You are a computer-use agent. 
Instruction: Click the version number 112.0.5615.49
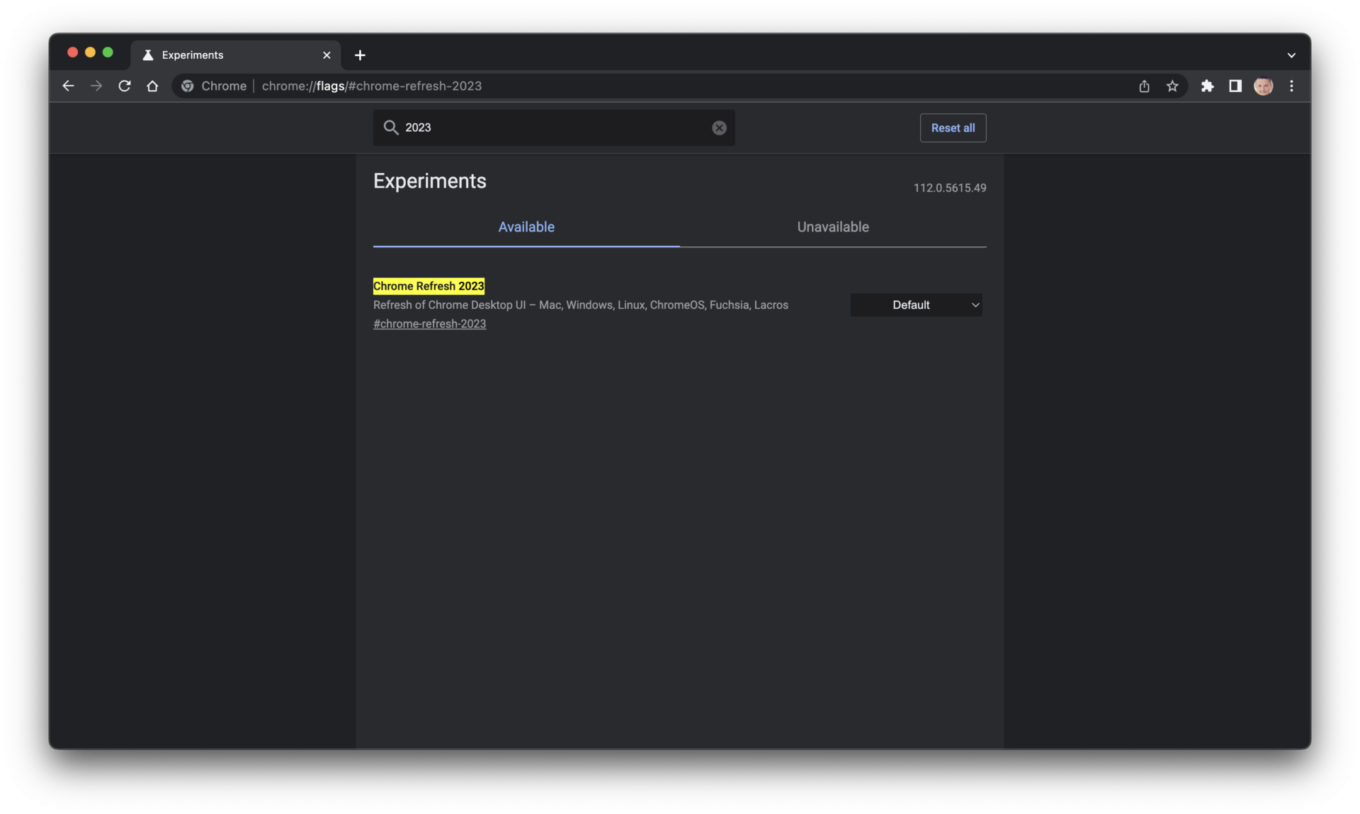(x=950, y=188)
